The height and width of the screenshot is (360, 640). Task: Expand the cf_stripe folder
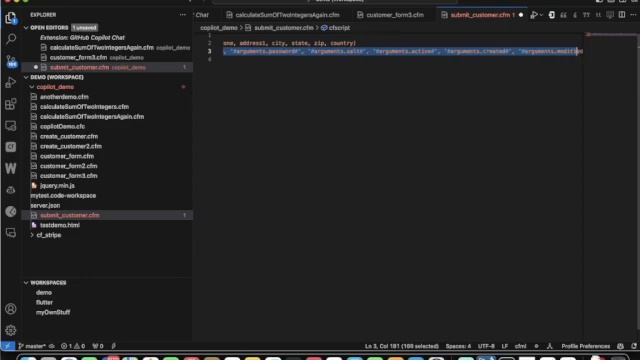(x=32, y=235)
